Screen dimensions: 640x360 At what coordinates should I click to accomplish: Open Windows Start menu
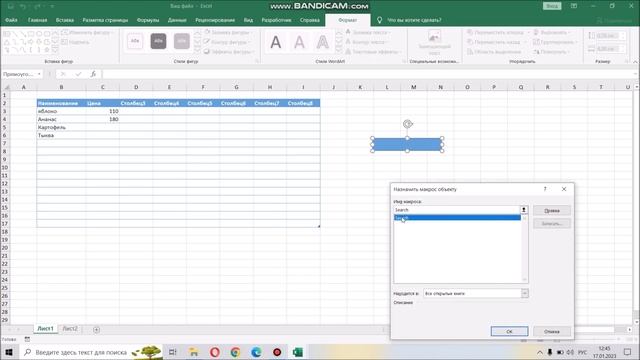[x=9, y=352]
